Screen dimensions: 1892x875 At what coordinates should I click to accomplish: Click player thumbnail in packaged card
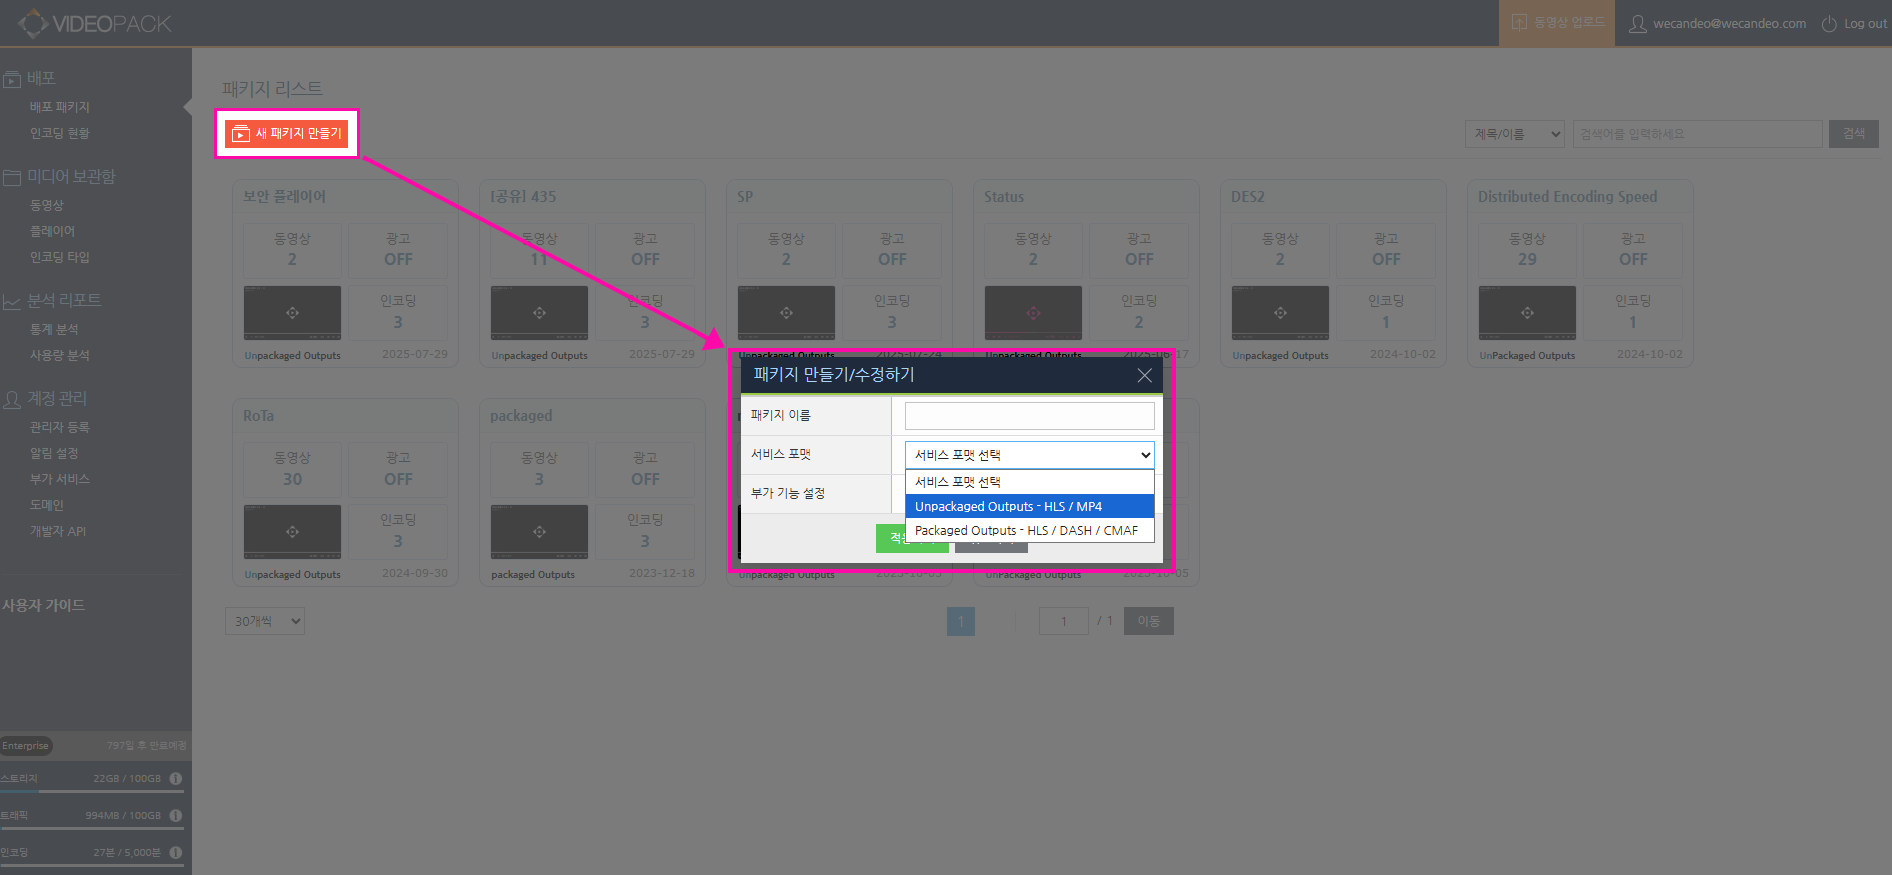(539, 532)
